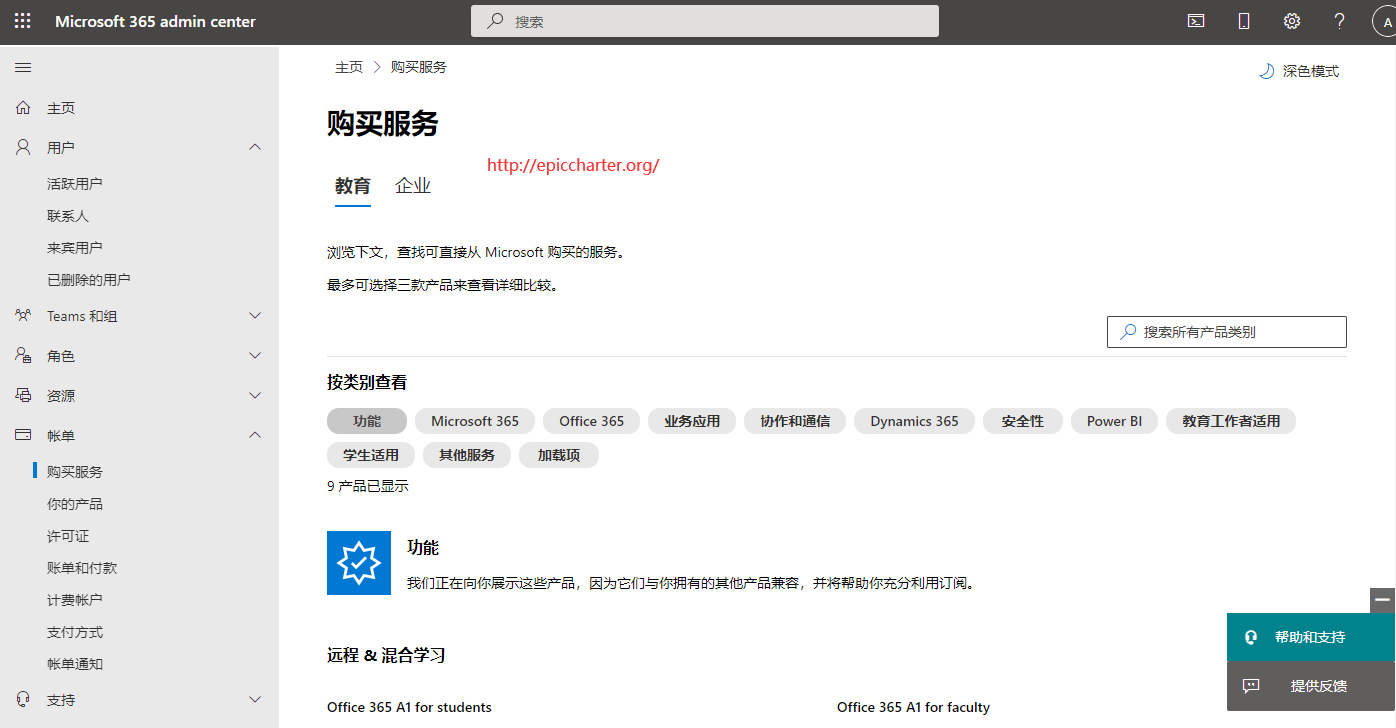Expand the 支持 section chevron
The image size is (1396, 728).
tap(255, 699)
